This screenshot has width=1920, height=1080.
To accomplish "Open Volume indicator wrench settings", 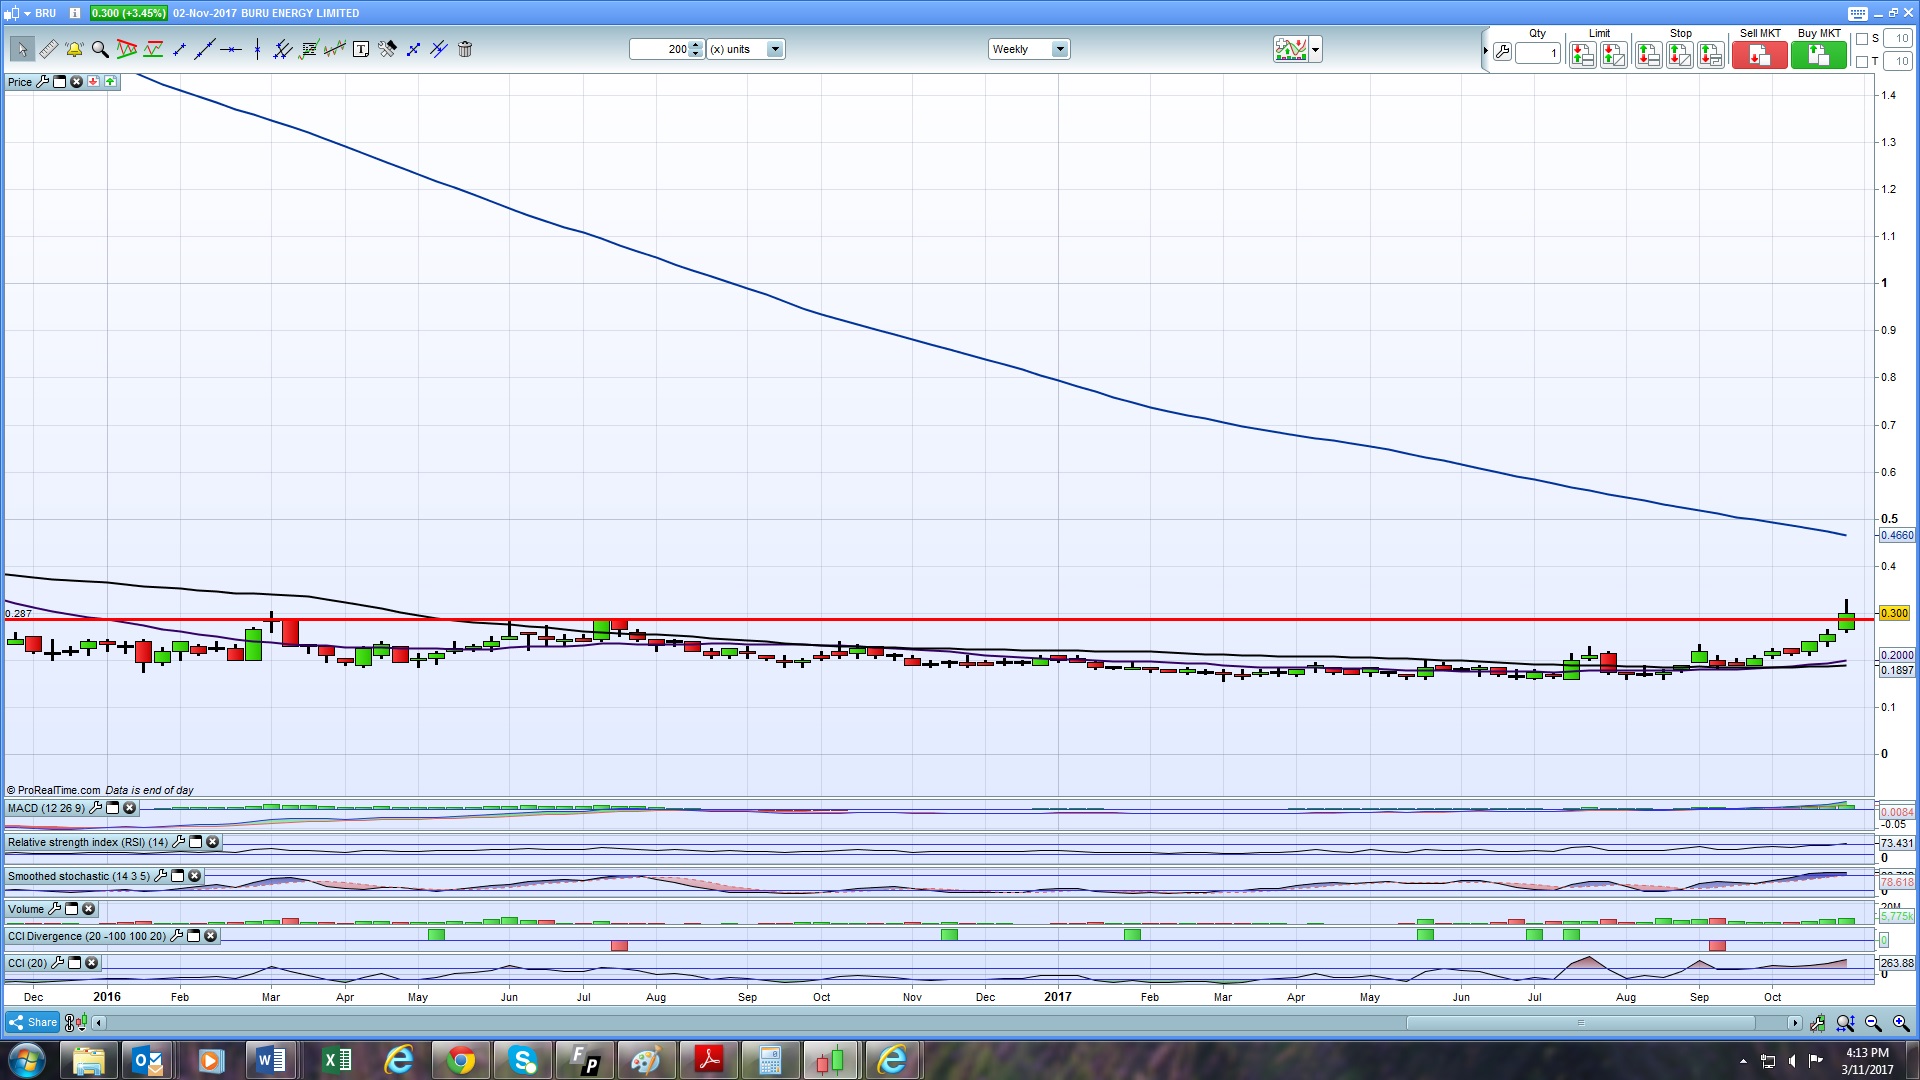I will click(x=54, y=909).
